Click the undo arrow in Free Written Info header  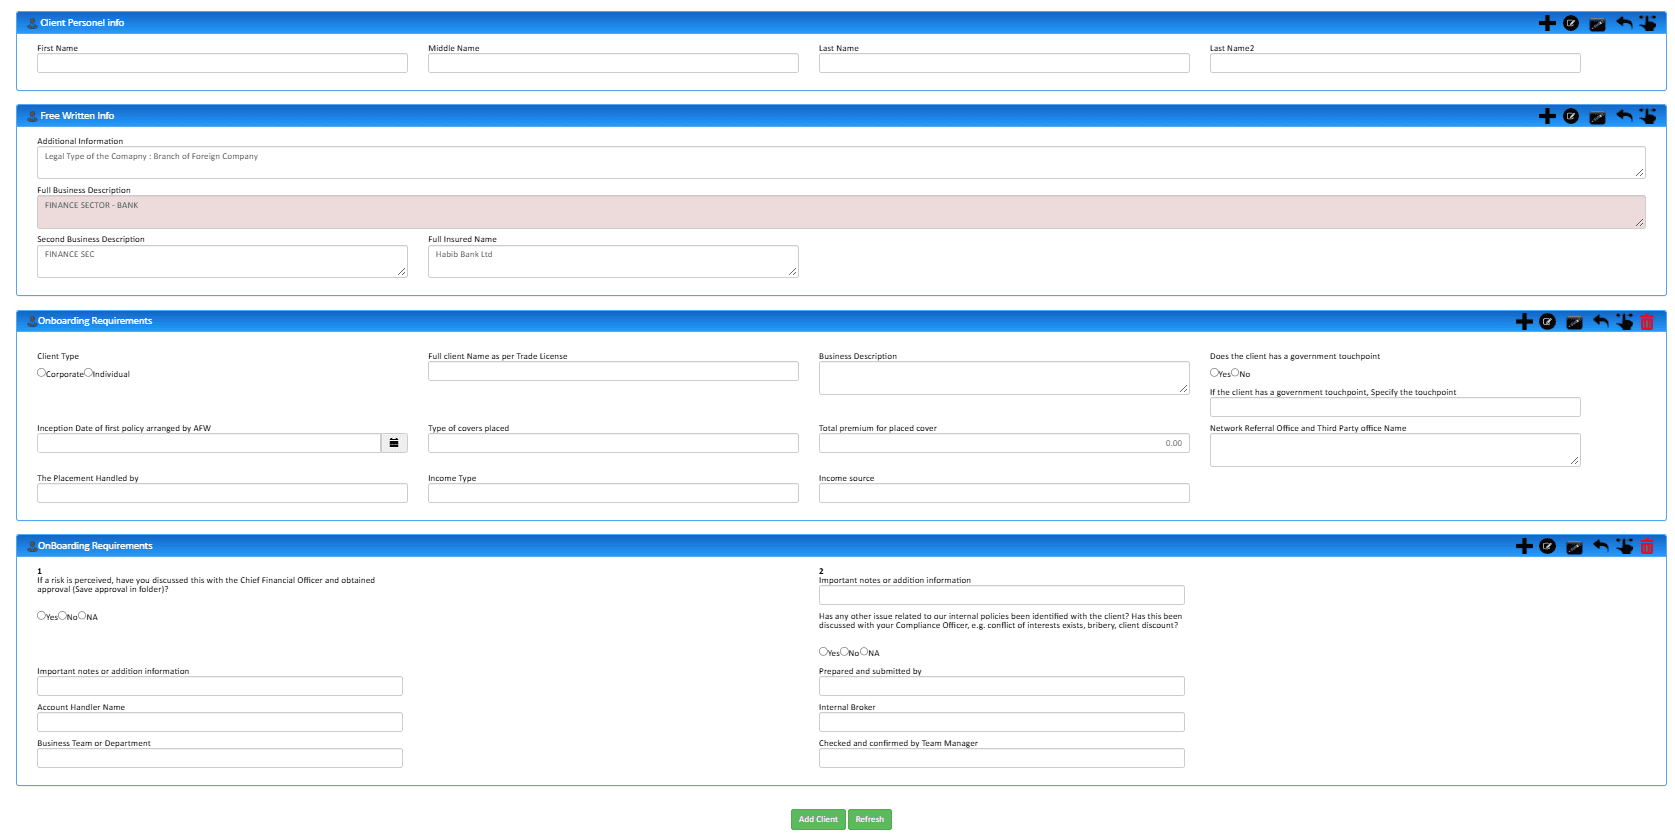pyautogui.click(x=1624, y=115)
